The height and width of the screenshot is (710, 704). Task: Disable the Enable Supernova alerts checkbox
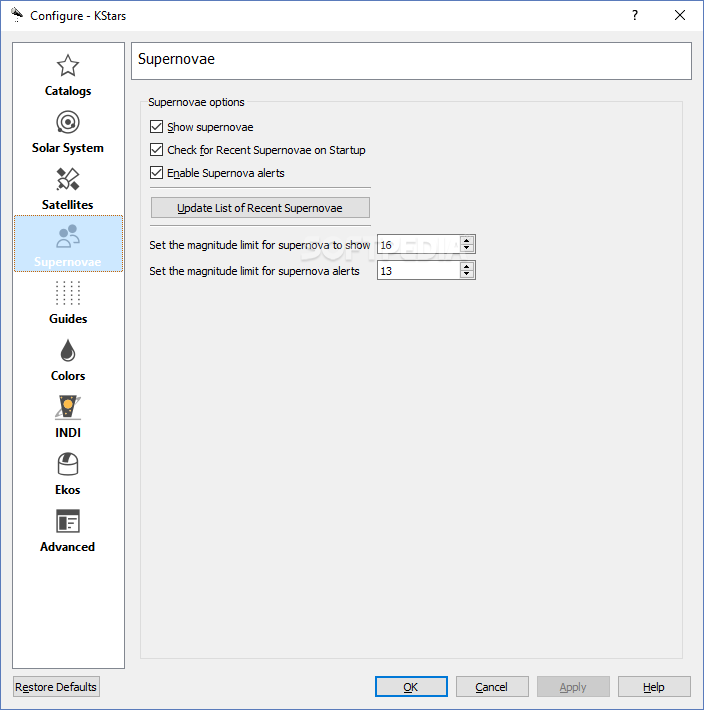(156, 173)
